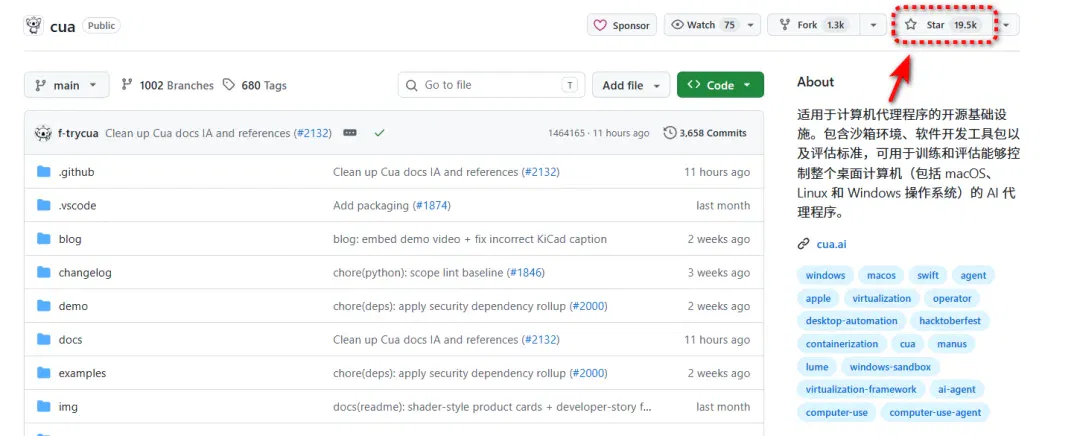1080x436 pixels.
Task: Click the Sponsor heart button
Action: 622,25
